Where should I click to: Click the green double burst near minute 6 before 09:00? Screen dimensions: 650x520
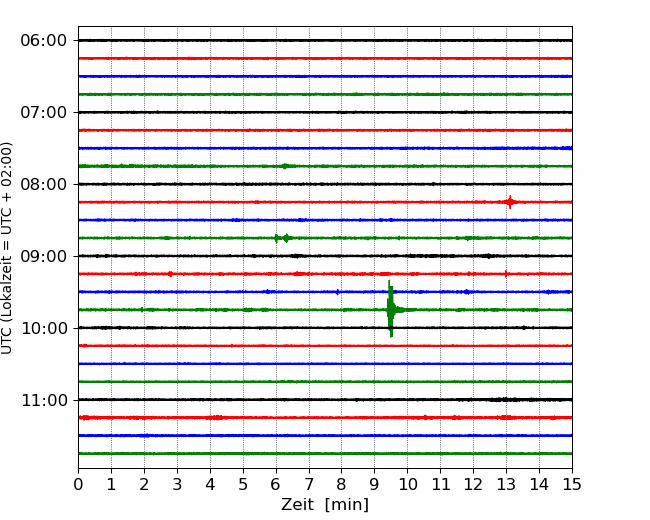[282, 238]
